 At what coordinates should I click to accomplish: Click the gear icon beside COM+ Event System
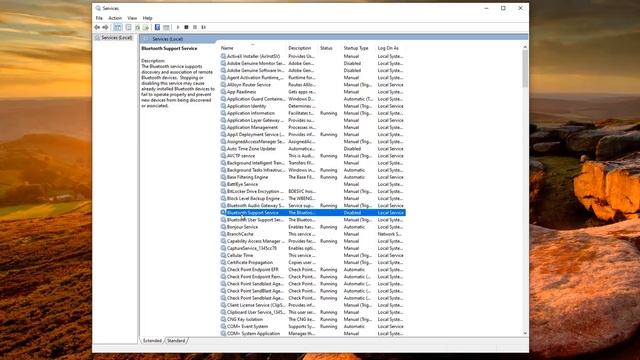pyautogui.click(x=223, y=327)
